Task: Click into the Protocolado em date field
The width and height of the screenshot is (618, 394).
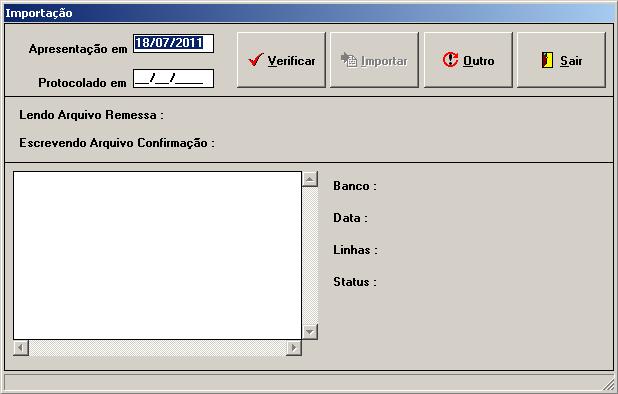Action: 173,78
